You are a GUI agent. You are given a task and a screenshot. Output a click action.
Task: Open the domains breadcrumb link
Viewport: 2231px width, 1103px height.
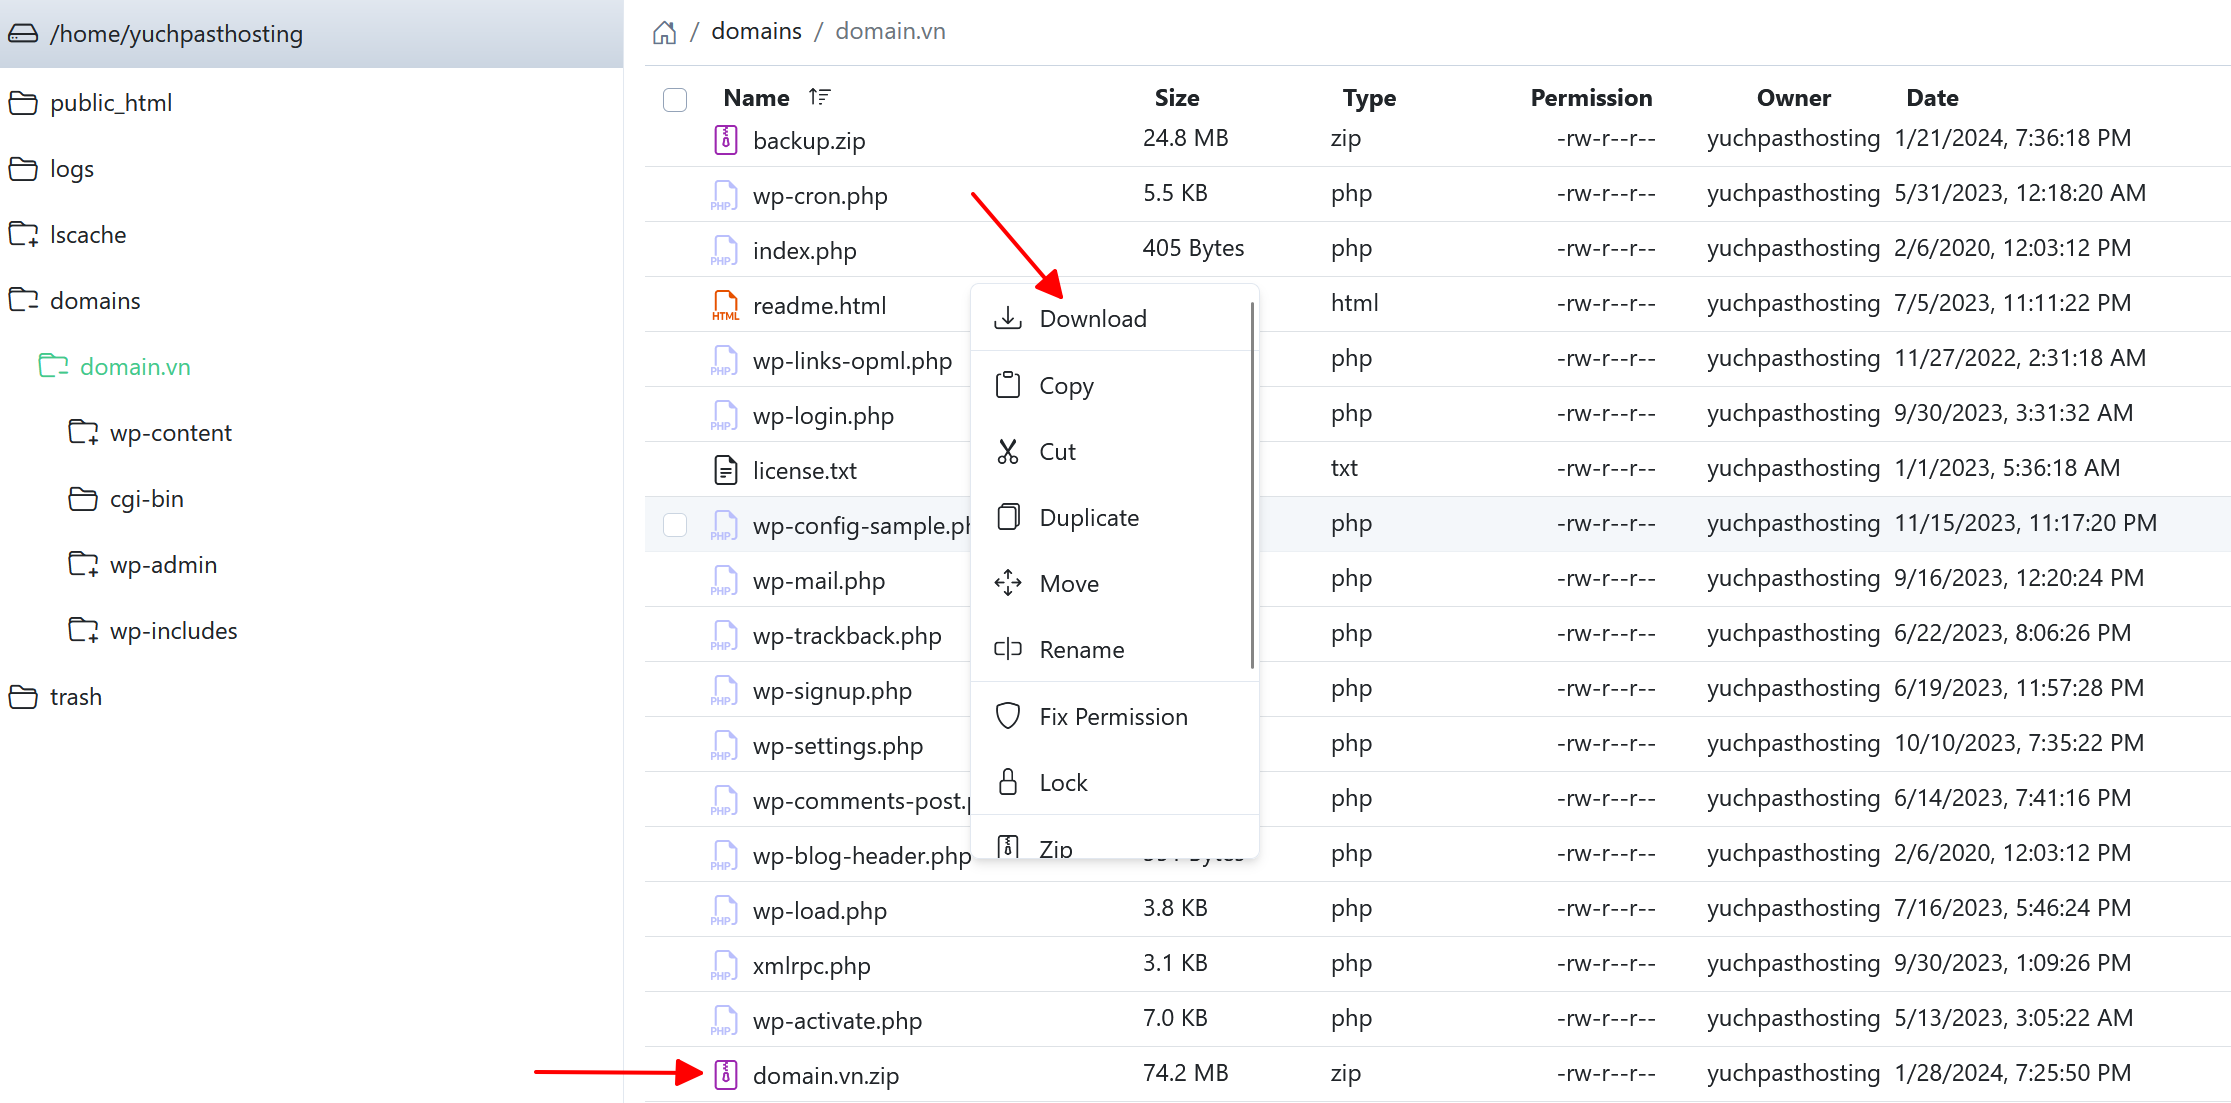pyautogui.click(x=756, y=31)
